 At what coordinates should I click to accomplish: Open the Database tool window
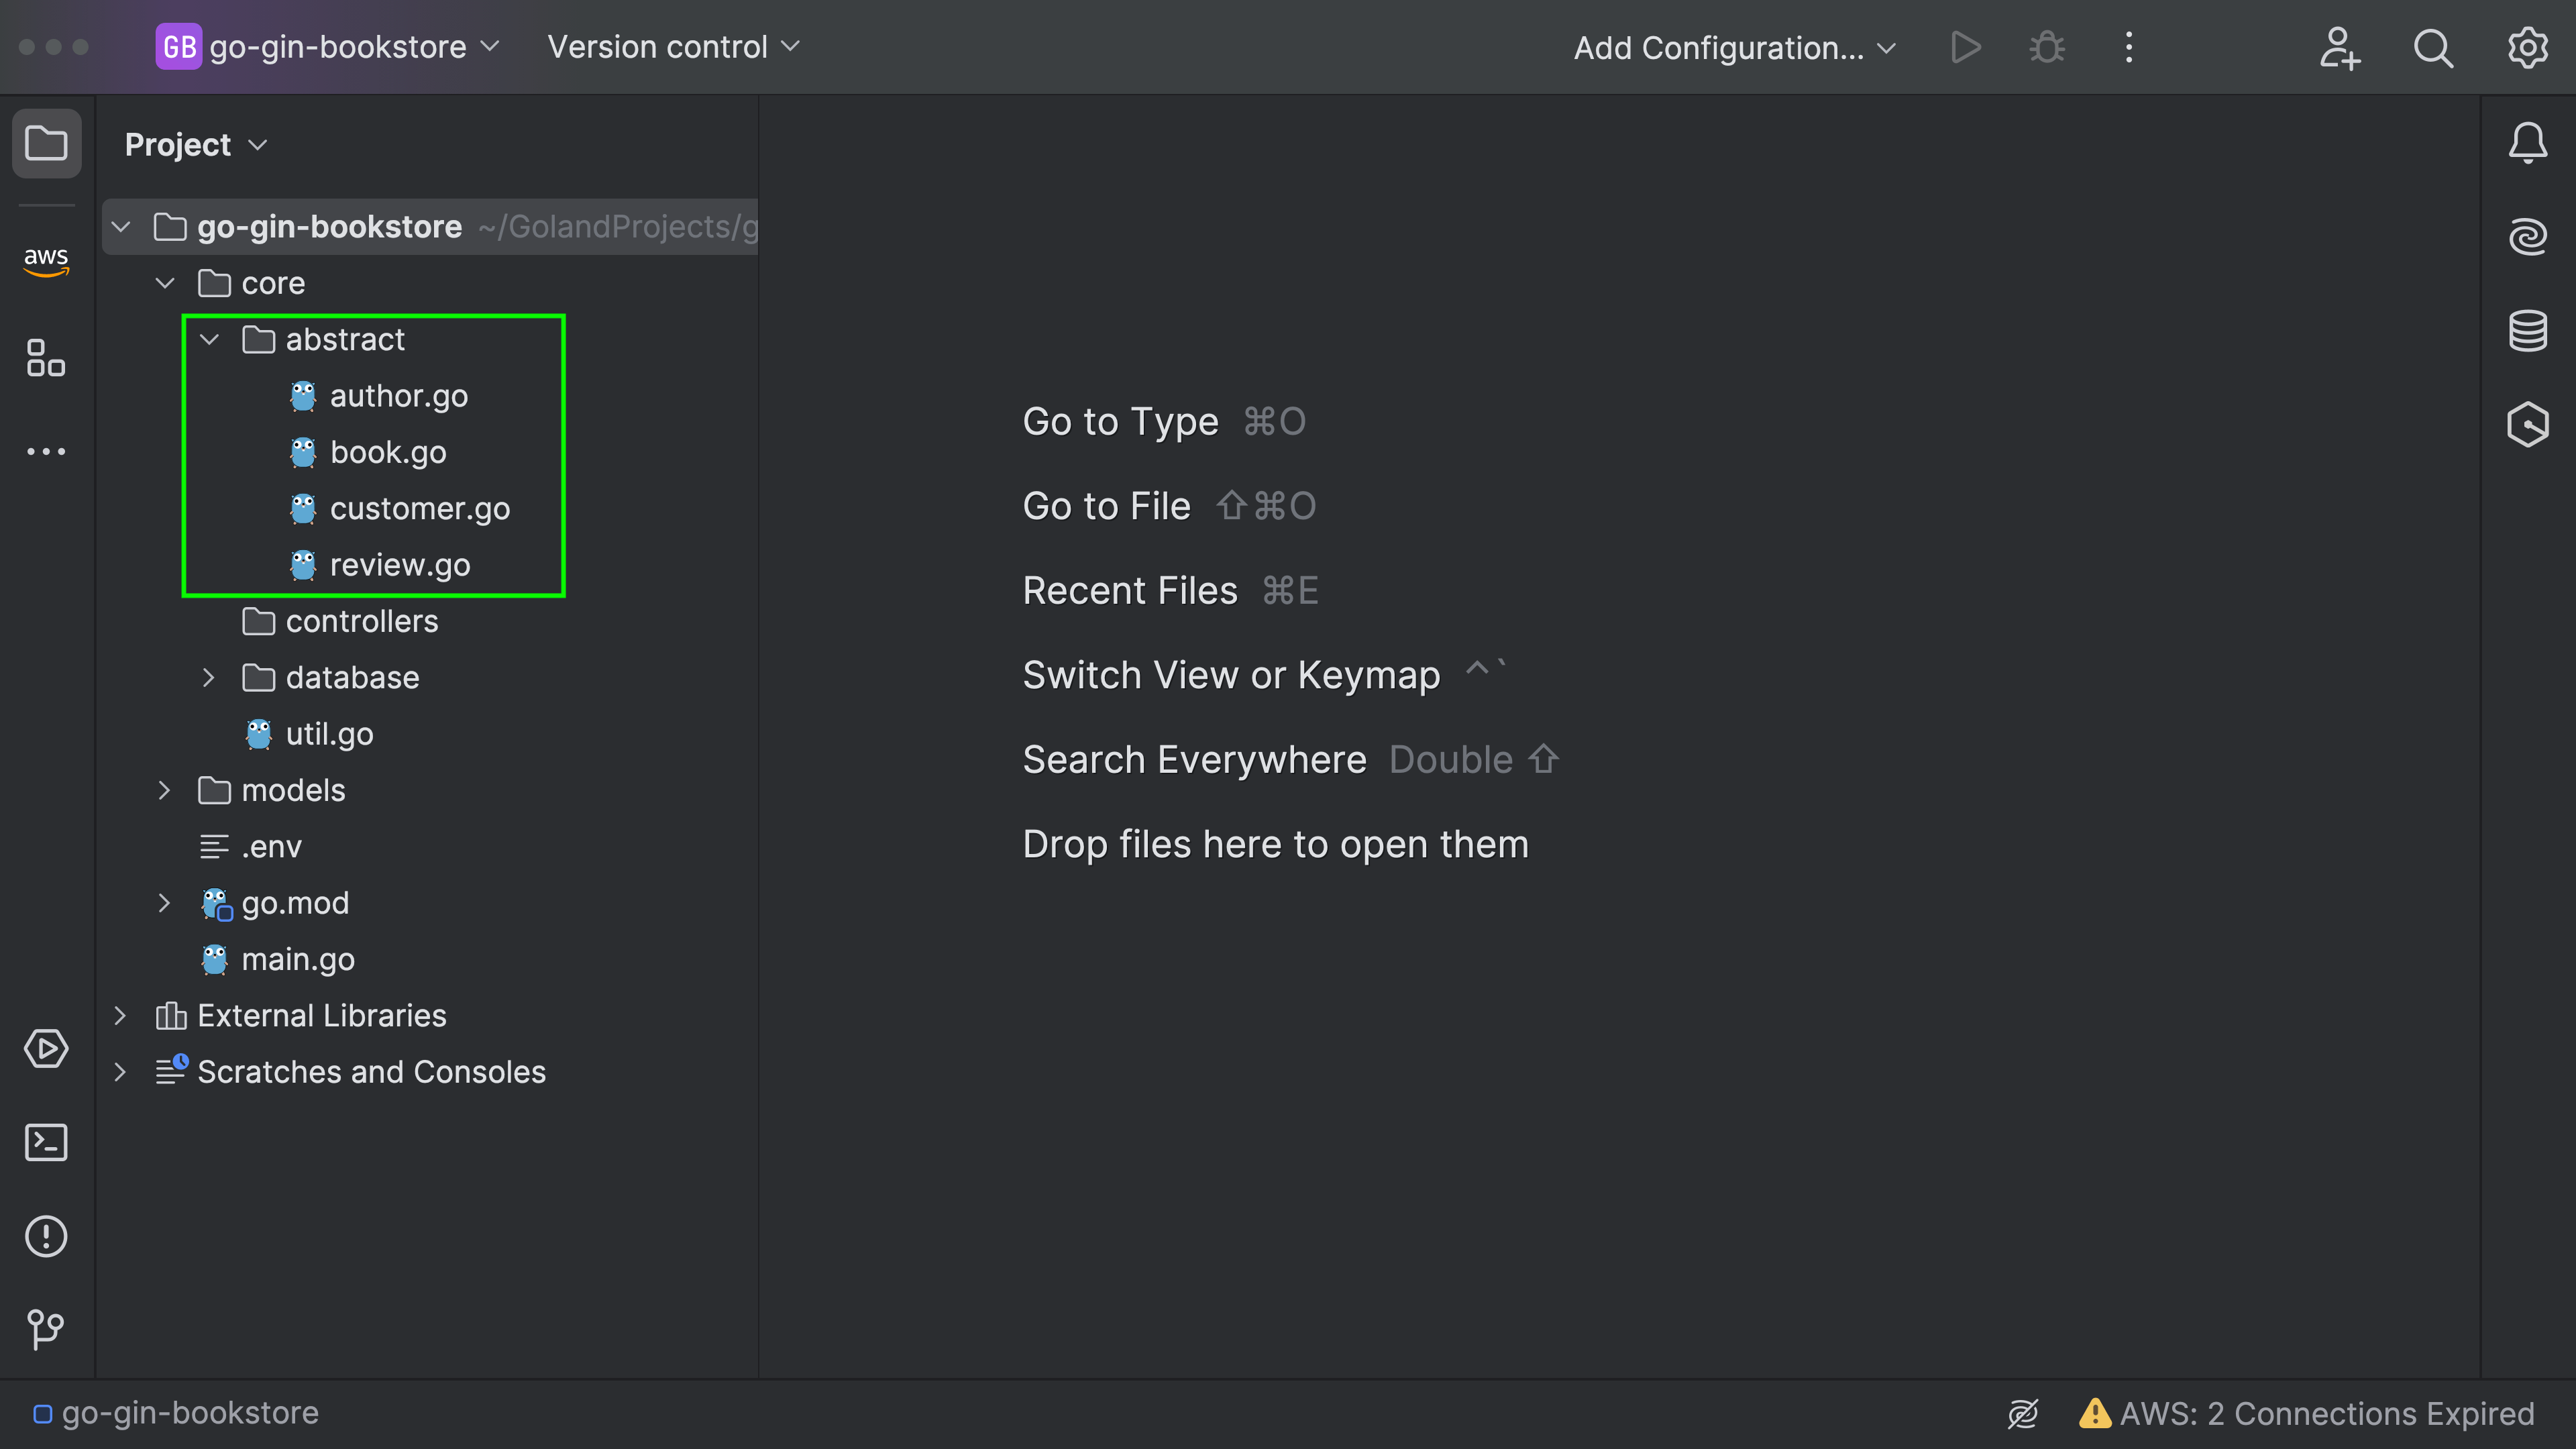[2527, 331]
